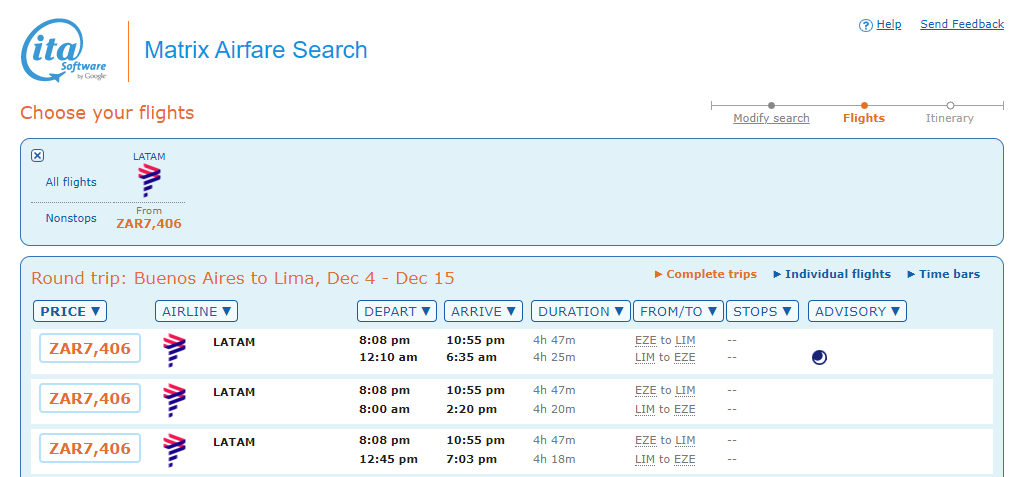Click the Itinerary progress dot
Viewport: 1035px width, 477px height.
950,106
